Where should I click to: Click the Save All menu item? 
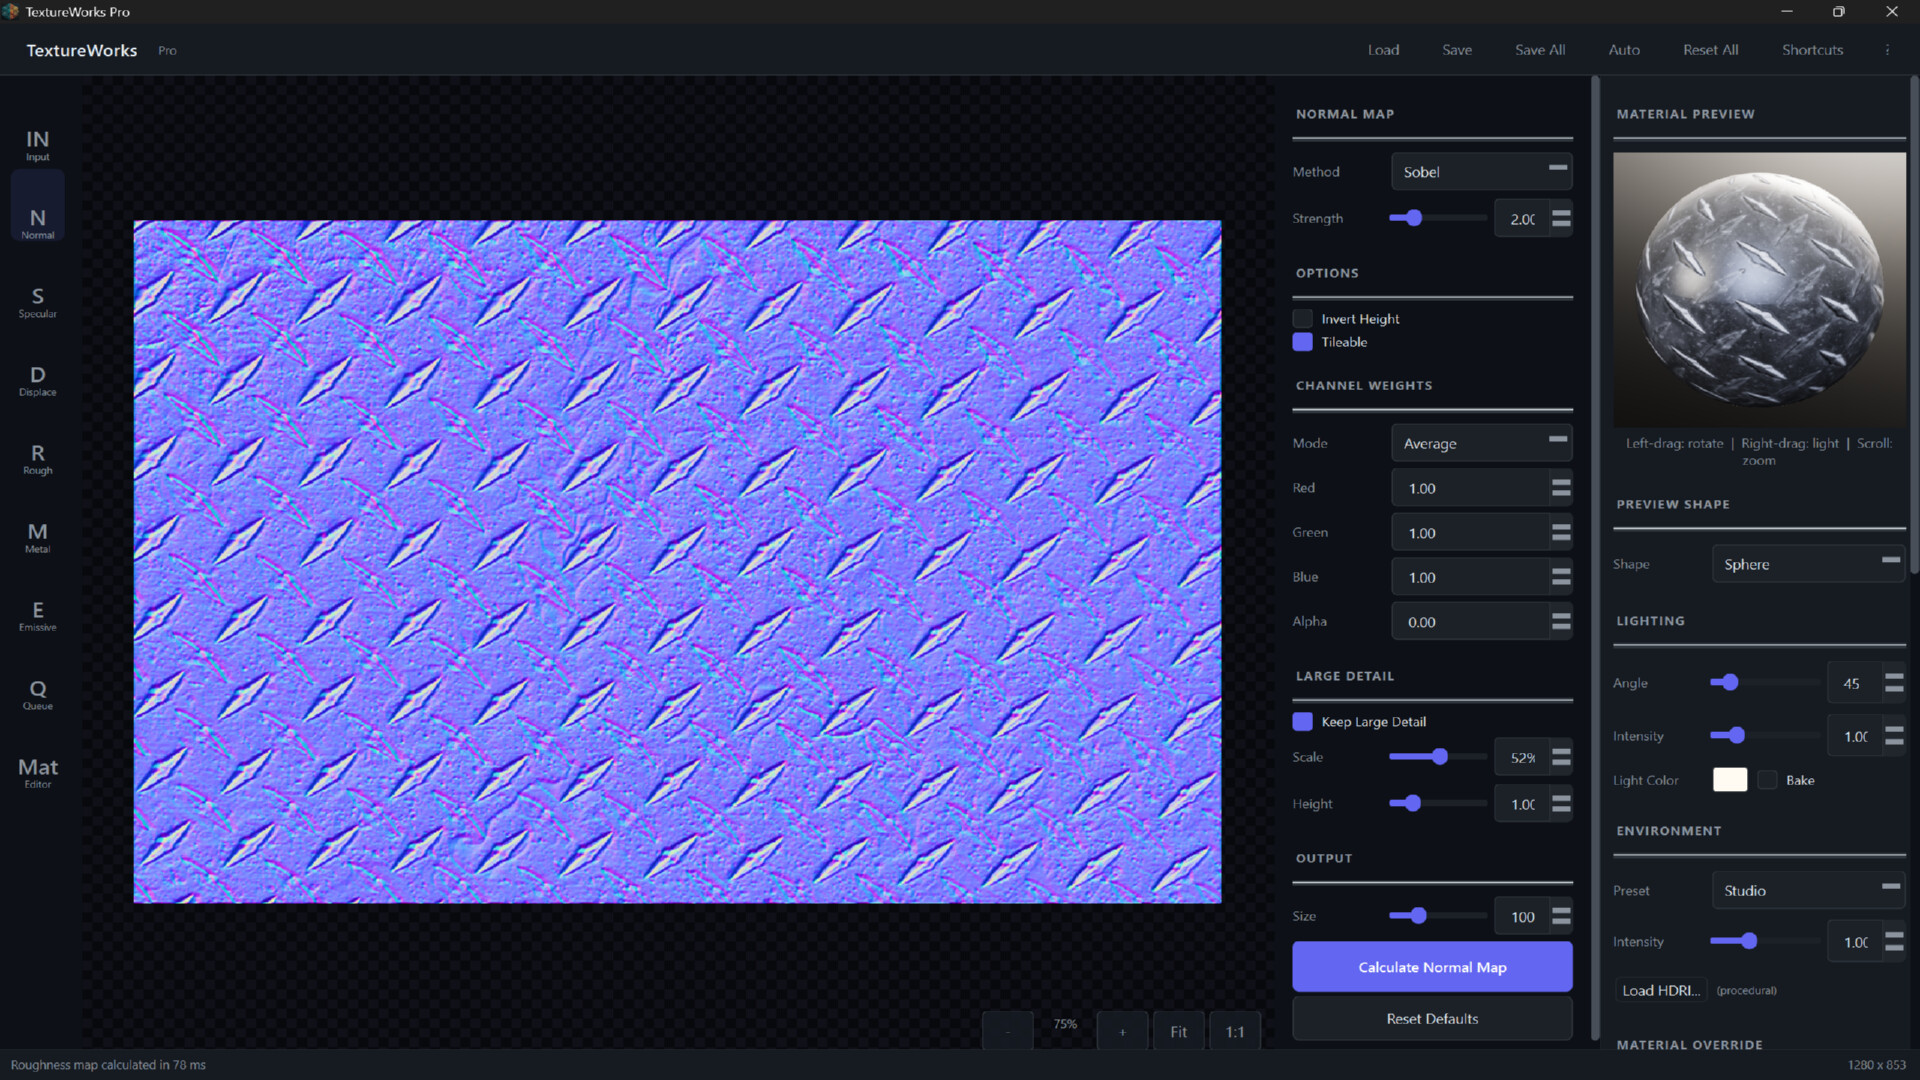pyautogui.click(x=1539, y=49)
